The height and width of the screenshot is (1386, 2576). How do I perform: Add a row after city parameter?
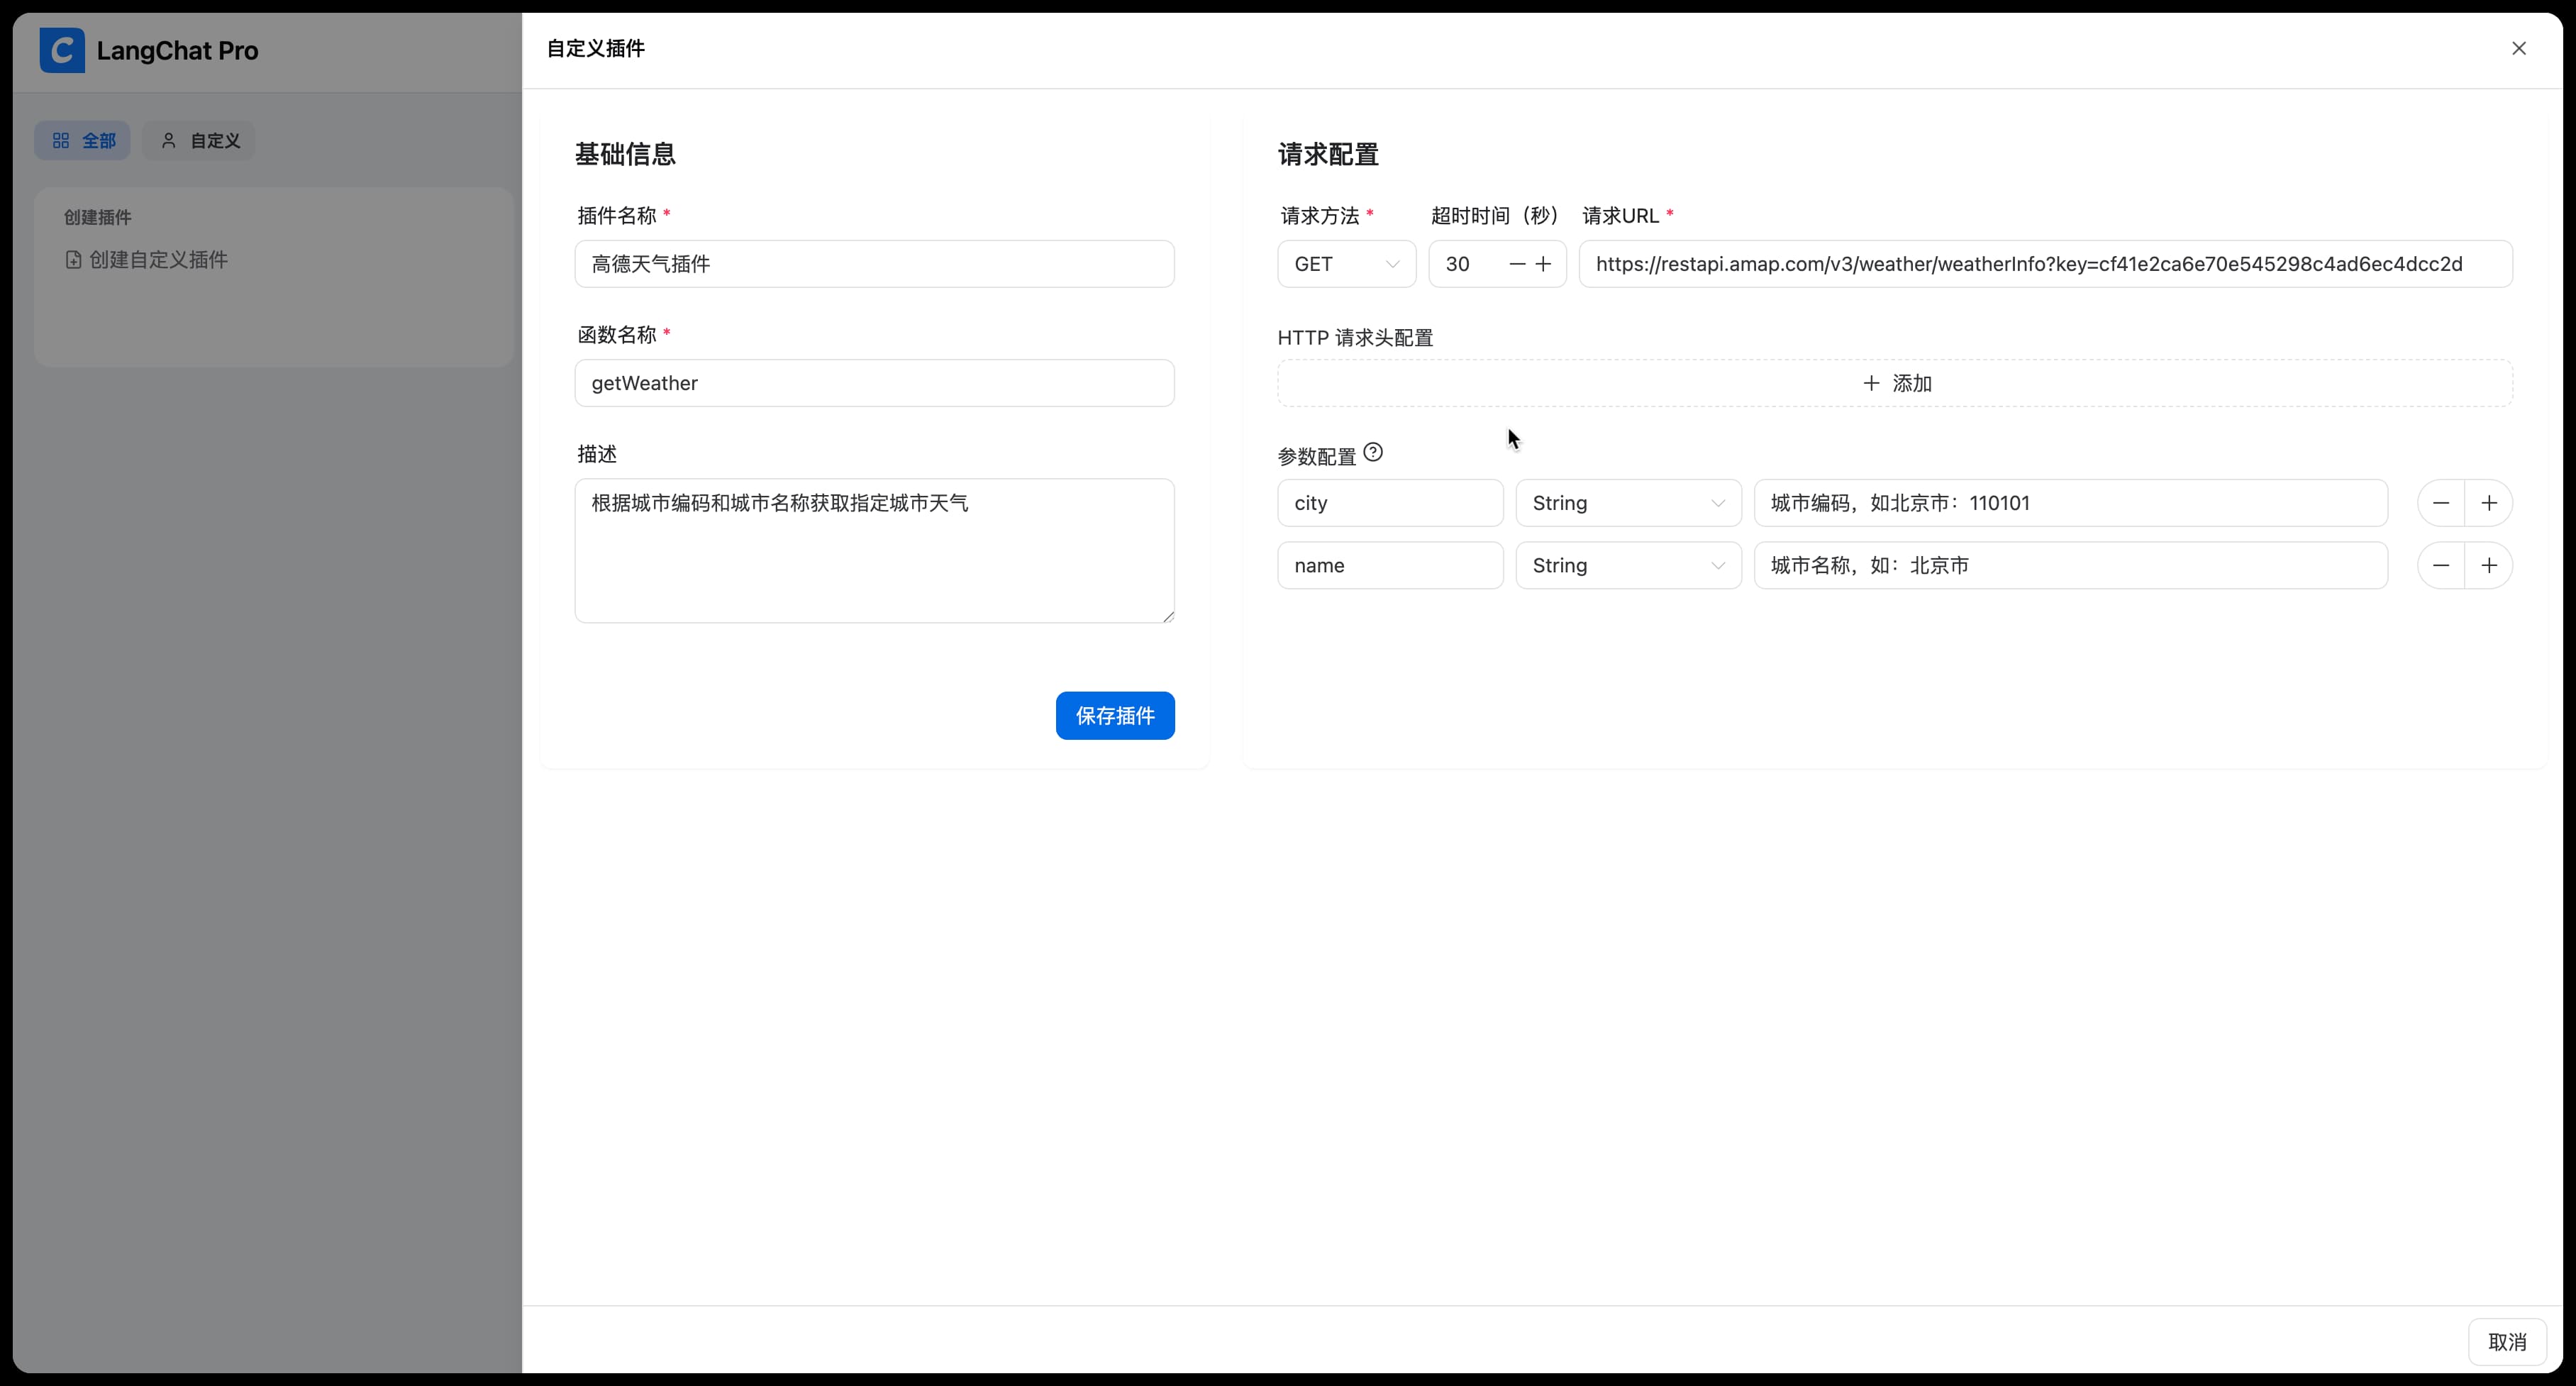pyautogui.click(x=2489, y=503)
